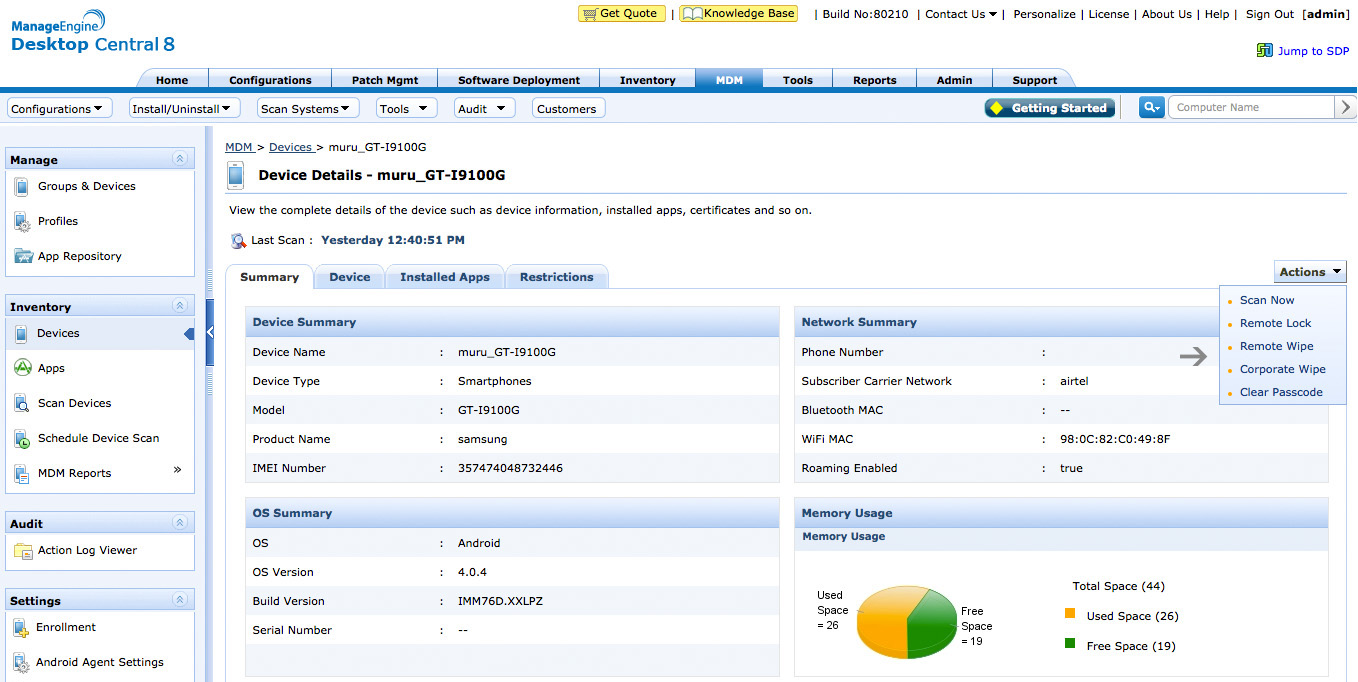Choose Remote Lock from Actions menu
This screenshot has height=682, width=1358.
1276,323
